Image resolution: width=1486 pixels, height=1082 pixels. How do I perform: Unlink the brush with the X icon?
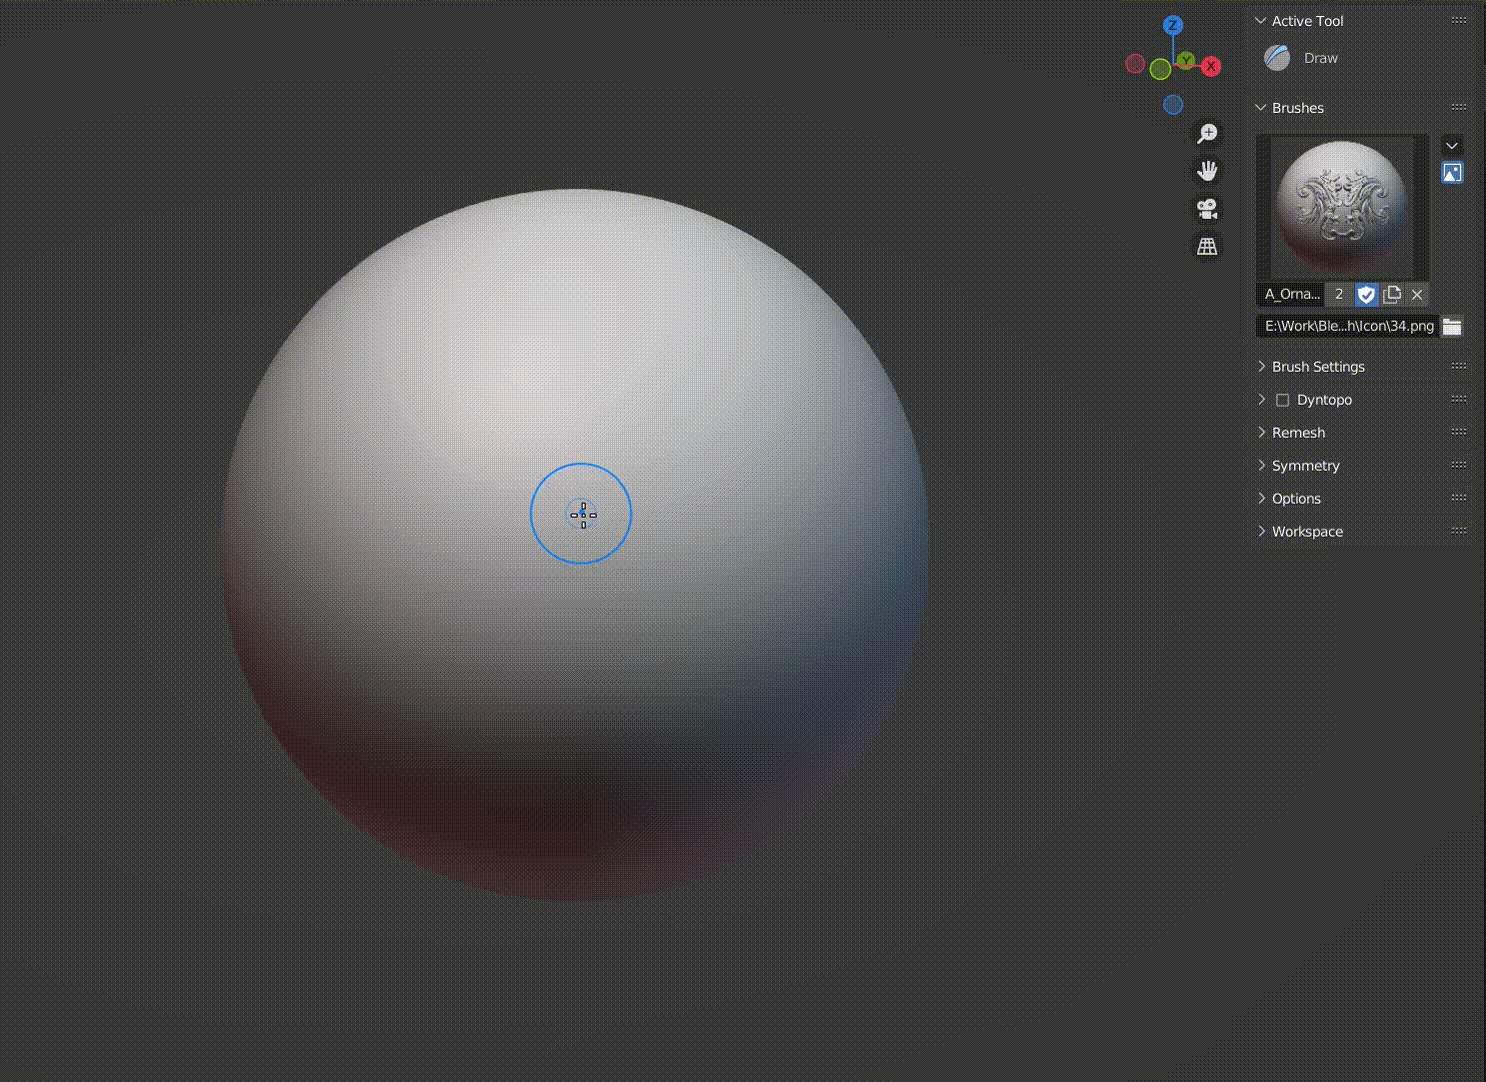1417,294
